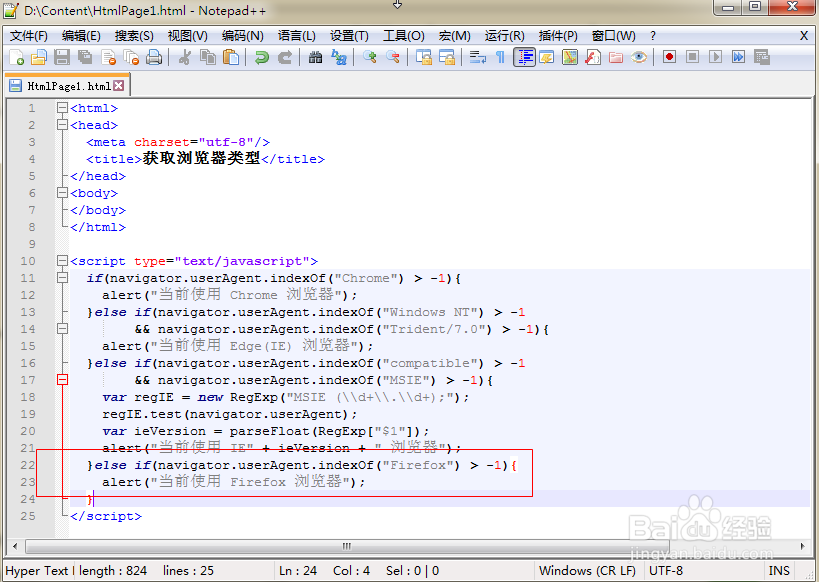Click the Open file folder icon

coord(39,57)
